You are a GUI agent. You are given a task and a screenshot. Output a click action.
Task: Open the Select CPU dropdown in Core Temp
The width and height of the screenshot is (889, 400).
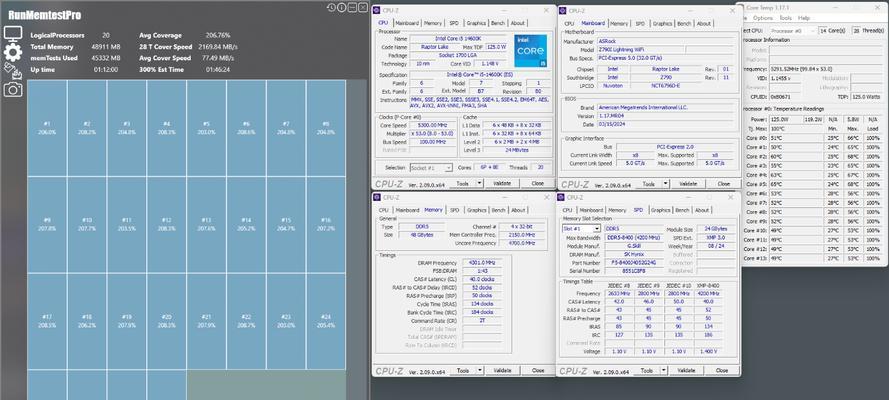click(x=794, y=31)
